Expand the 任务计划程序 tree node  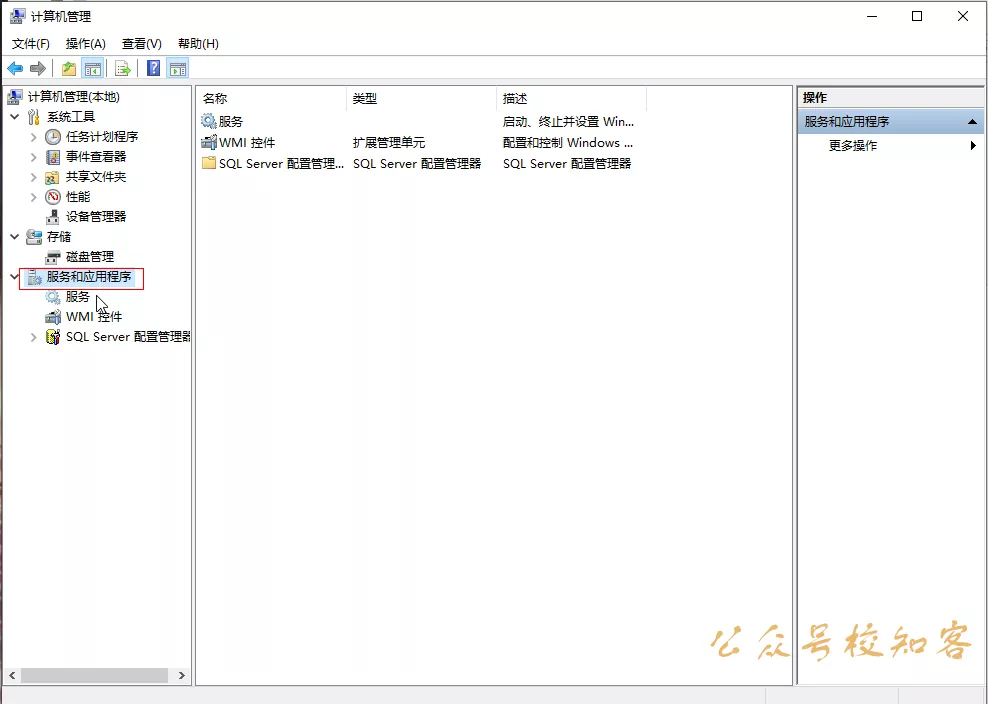(x=34, y=136)
